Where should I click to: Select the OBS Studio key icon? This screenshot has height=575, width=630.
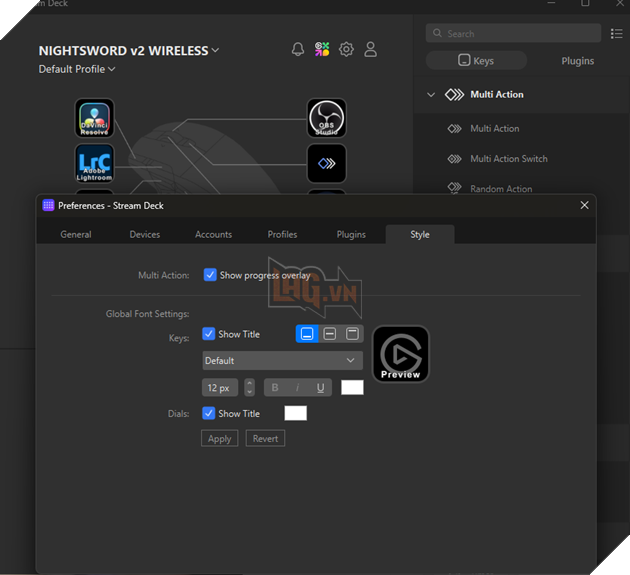[327, 118]
